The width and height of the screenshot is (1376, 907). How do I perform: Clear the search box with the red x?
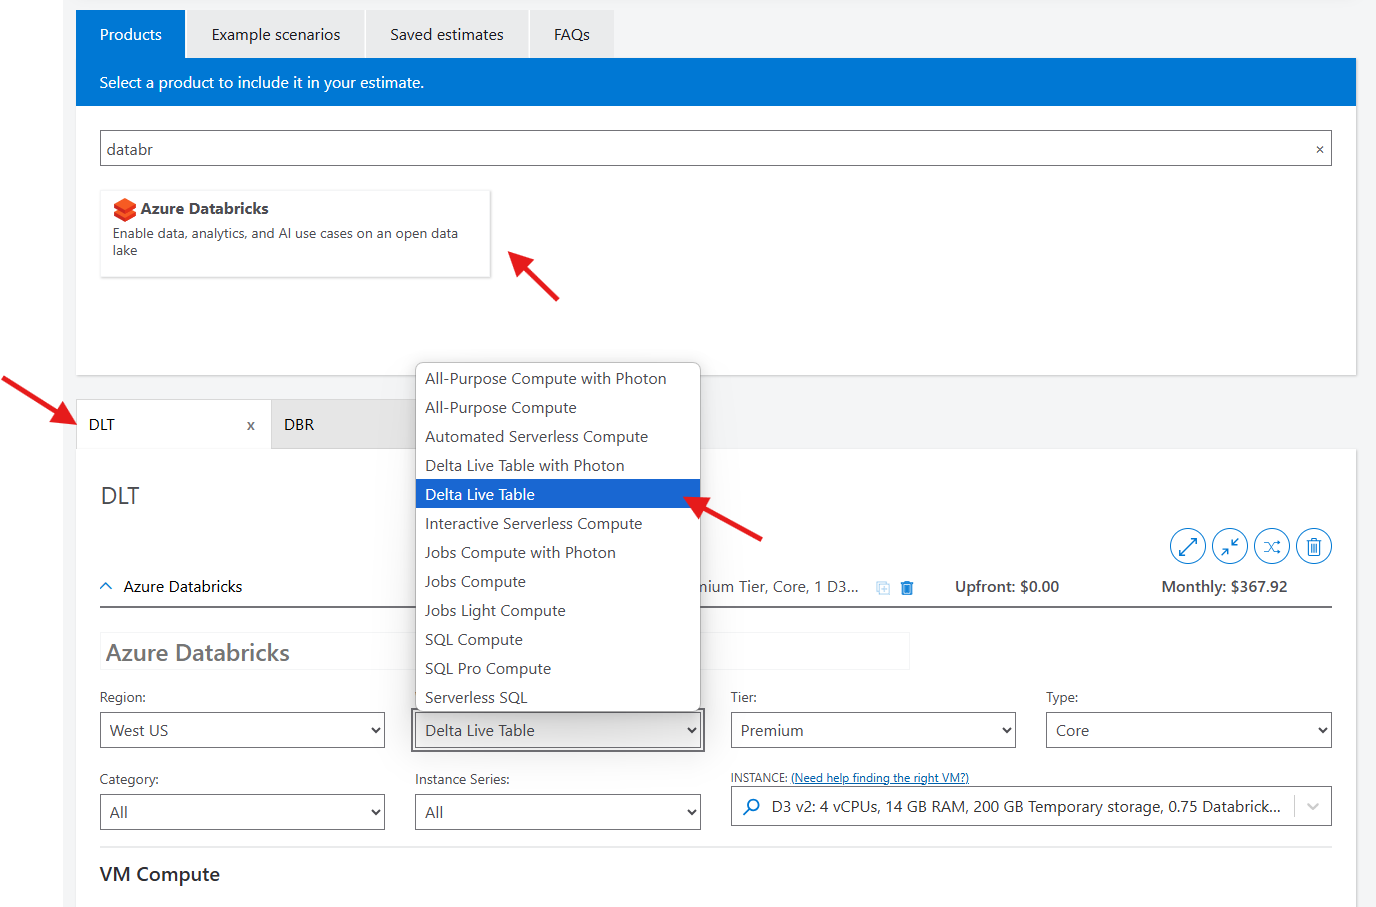coord(1319,149)
